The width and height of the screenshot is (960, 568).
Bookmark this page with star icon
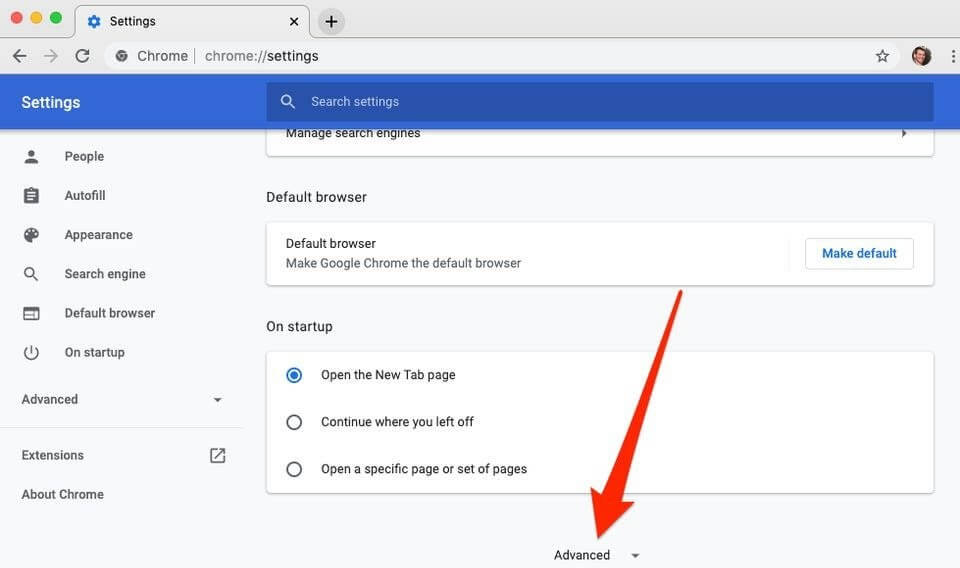click(x=882, y=56)
